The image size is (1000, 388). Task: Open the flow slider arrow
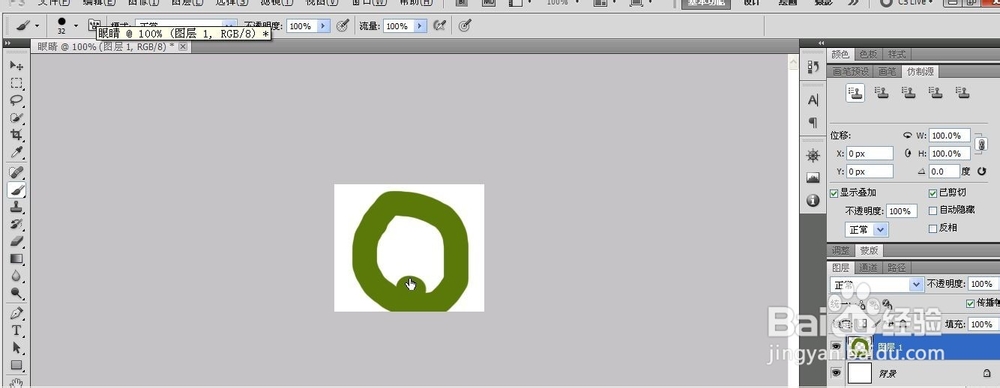420,26
